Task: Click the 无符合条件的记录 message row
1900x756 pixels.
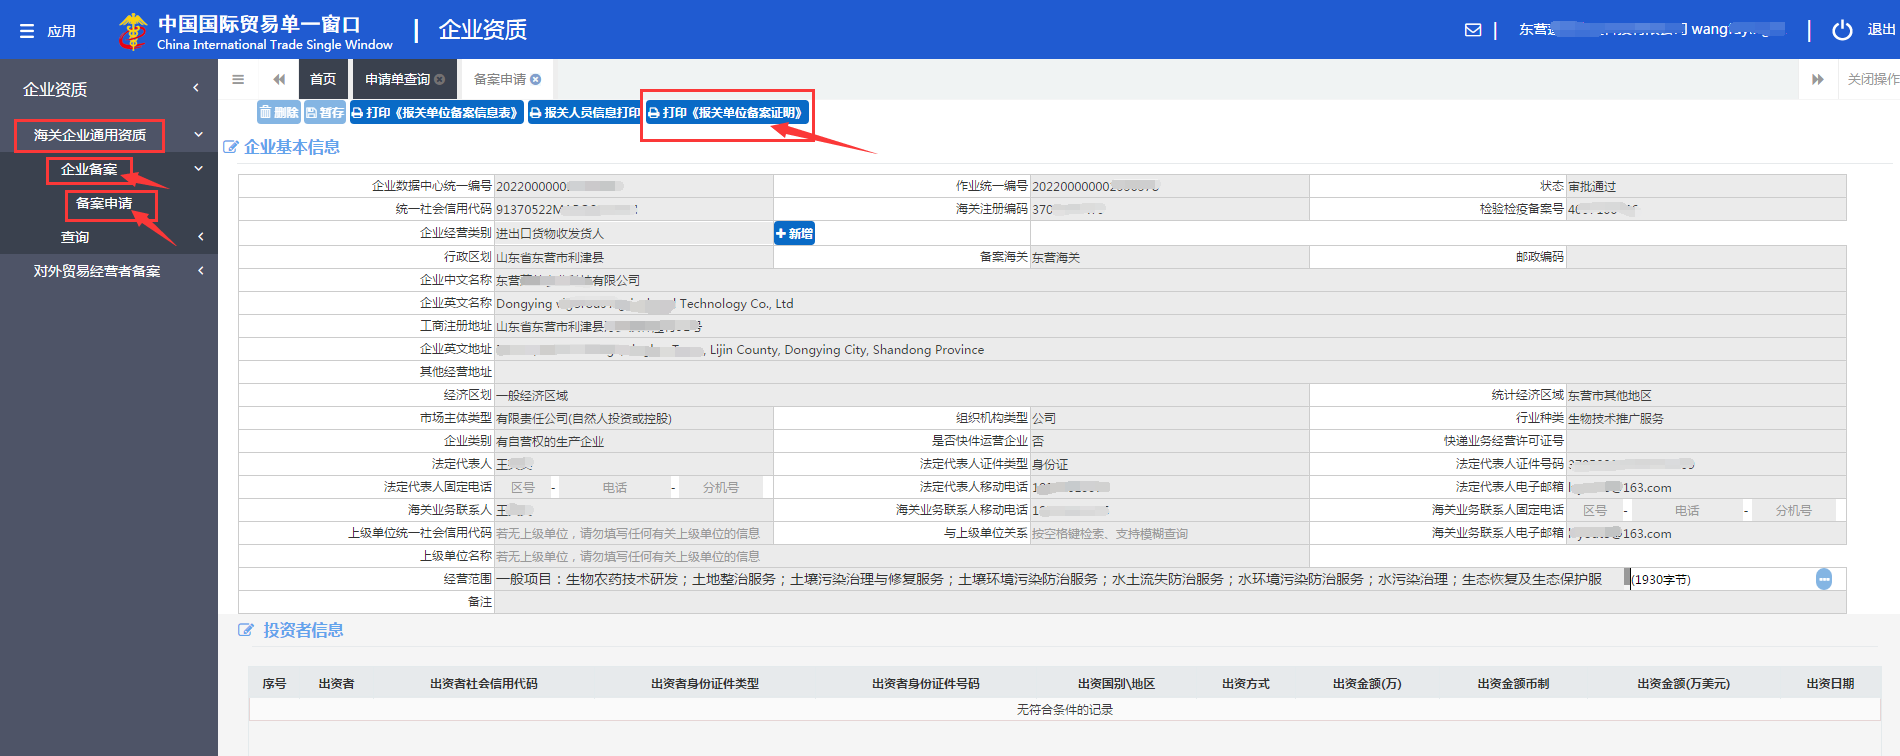Action: pyautogui.click(x=1065, y=710)
